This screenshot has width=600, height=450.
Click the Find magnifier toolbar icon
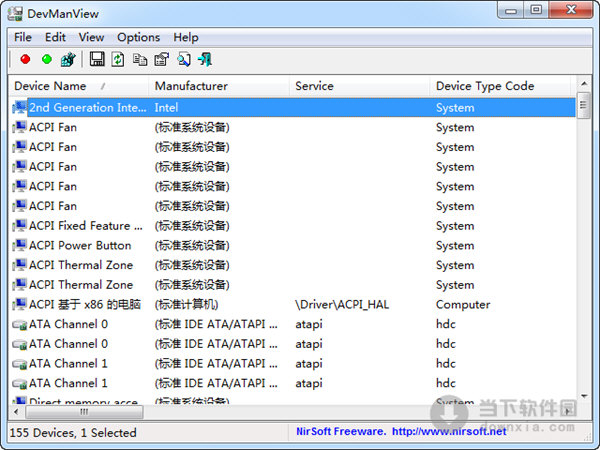[184, 59]
